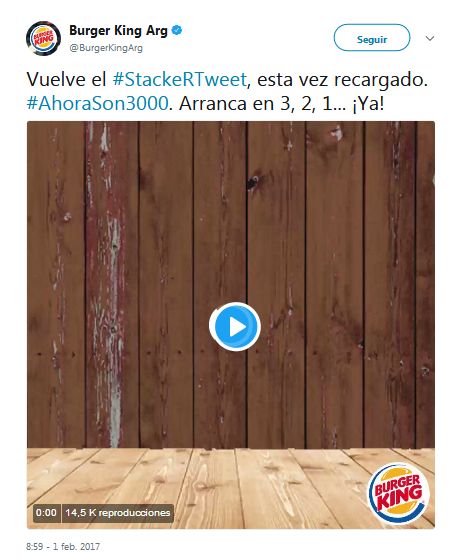463x560 pixels.
Task: Click the tweet text 'esta vez recargado'
Action: 342,79
